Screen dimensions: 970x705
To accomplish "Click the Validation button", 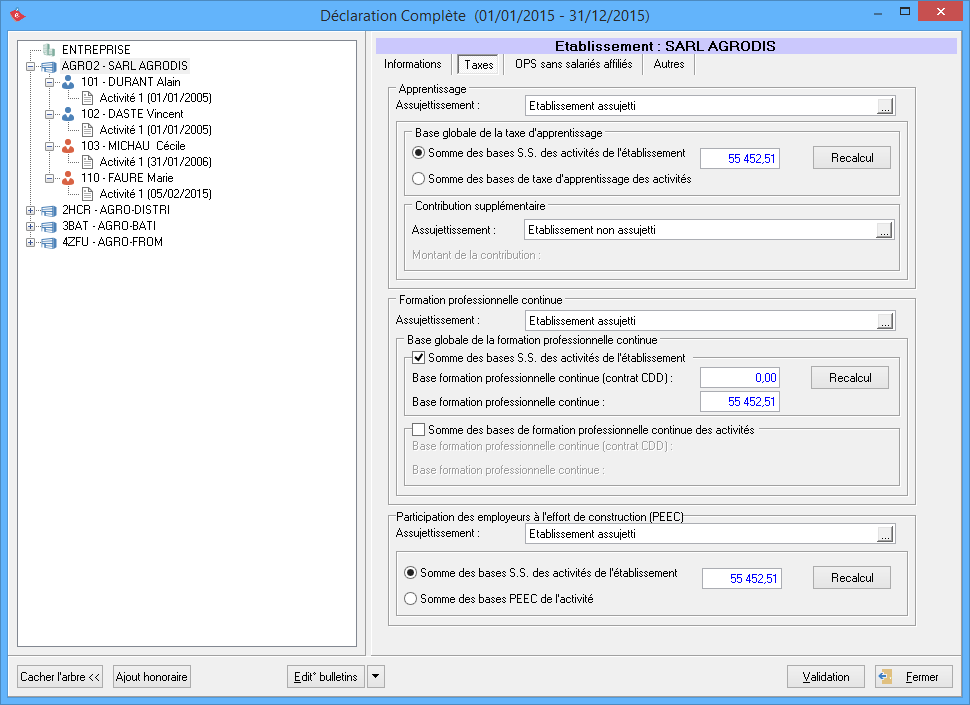I will (825, 677).
